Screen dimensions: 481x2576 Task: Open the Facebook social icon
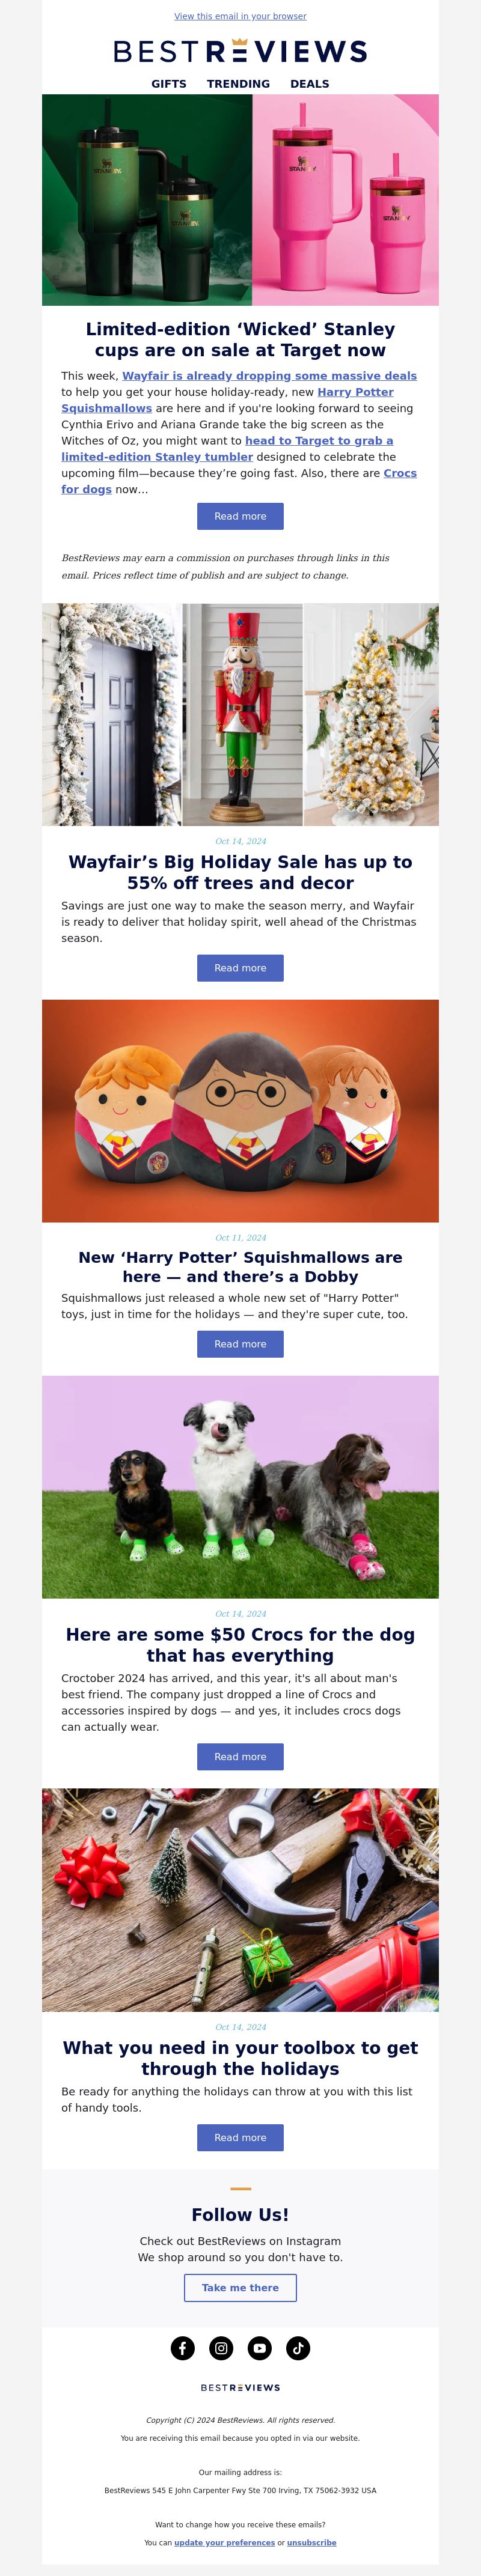[x=182, y=2348]
